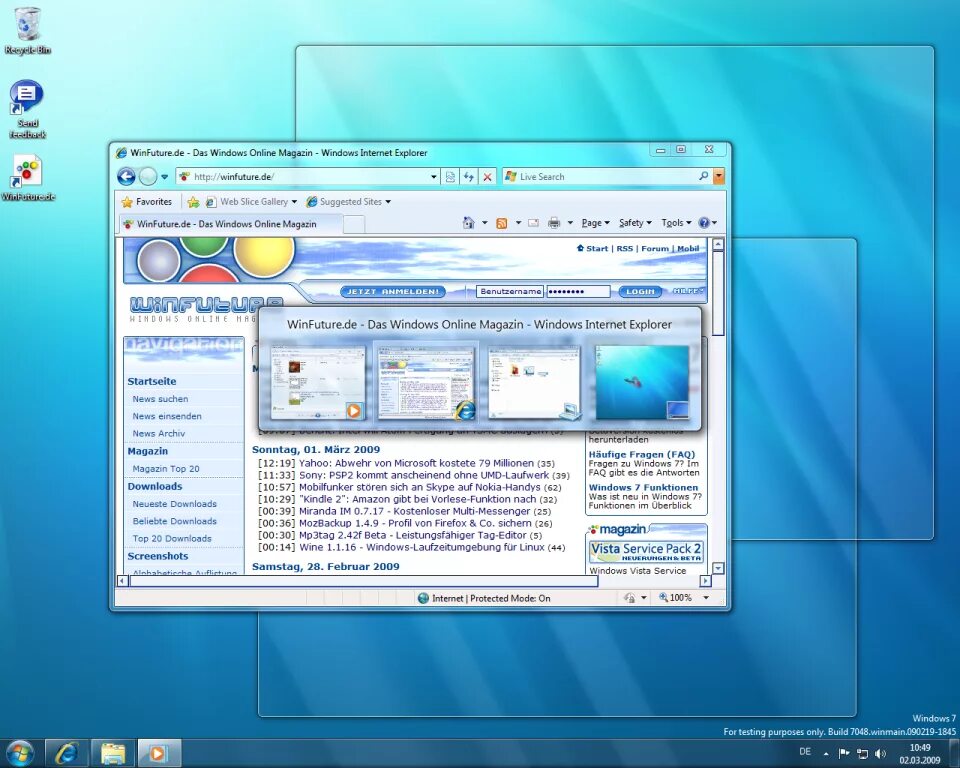Open Wine 1.1.16 news headline
Viewport: 960px width, 768px height.
tap(421, 547)
